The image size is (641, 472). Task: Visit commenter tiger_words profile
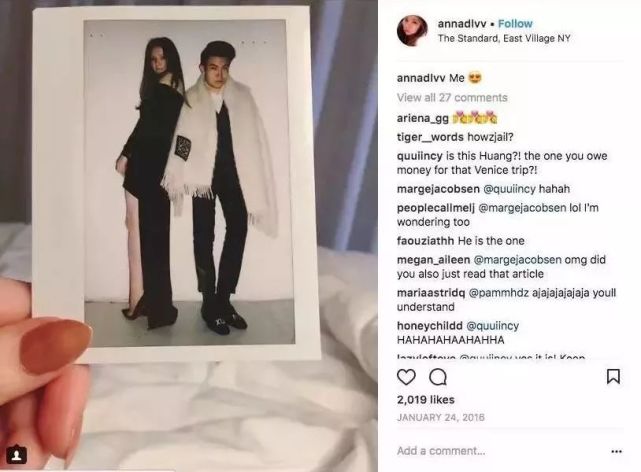[430, 137]
